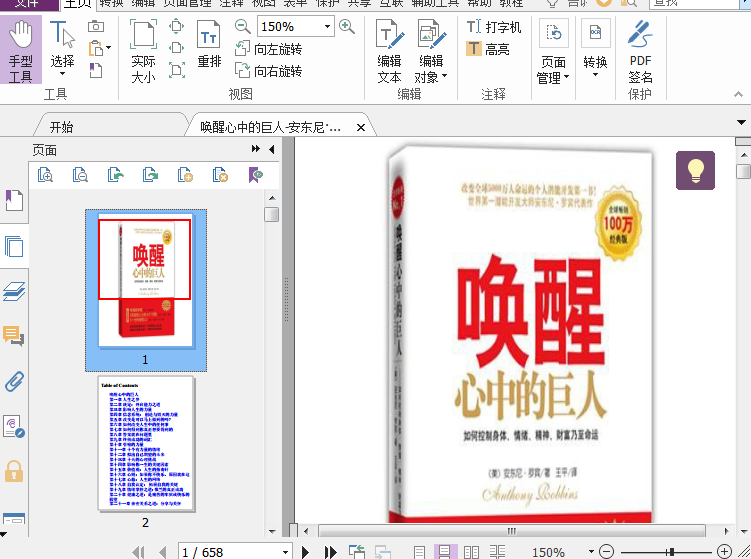Rotate page right (向右旋转)
The width and height of the screenshot is (751, 559).
pyautogui.click(x=269, y=71)
